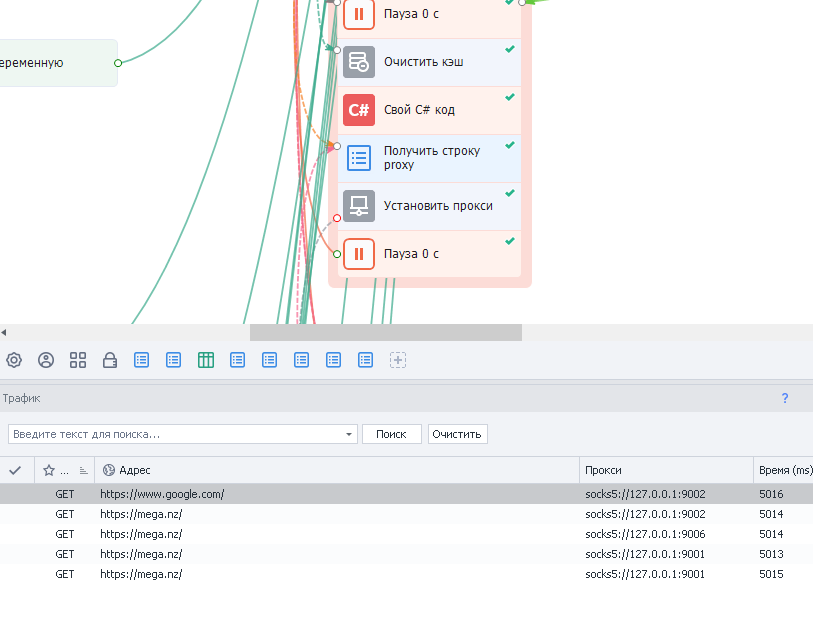This screenshot has height=617, width=813.
Task: Open the four-squares grid panel icon
Action: click(78, 360)
